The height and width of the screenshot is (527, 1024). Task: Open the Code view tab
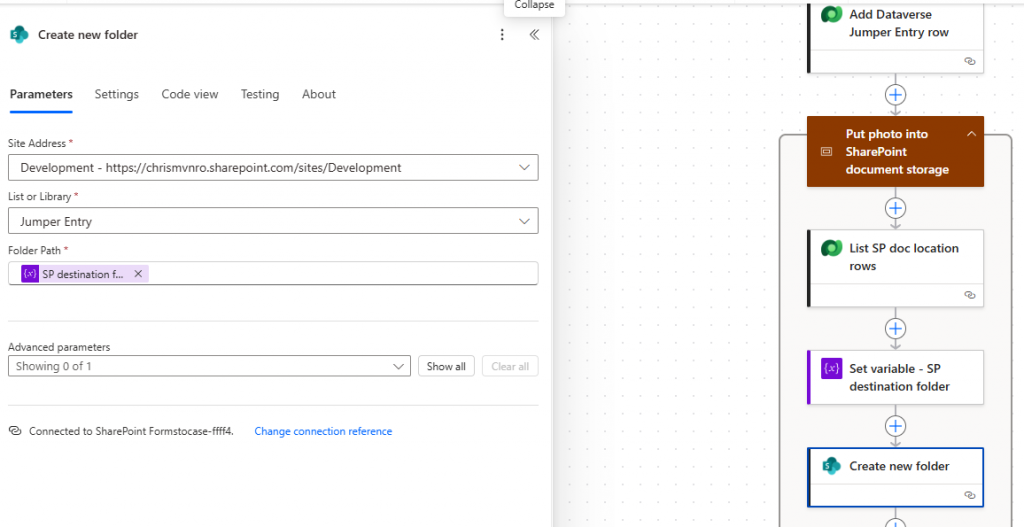coord(189,94)
